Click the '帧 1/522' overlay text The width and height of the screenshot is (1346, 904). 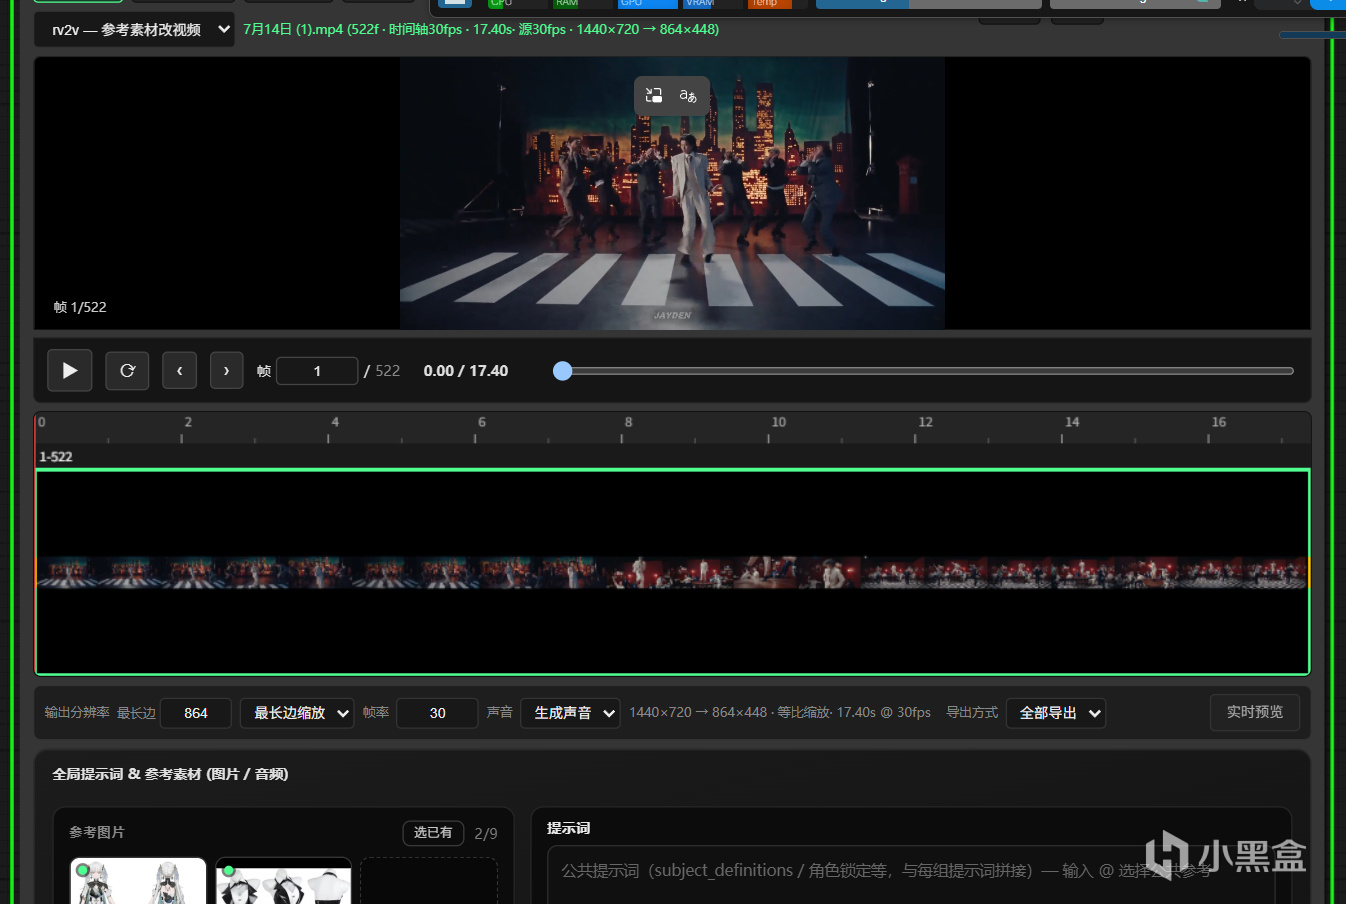pyautogui.click(x=80, y=307)
